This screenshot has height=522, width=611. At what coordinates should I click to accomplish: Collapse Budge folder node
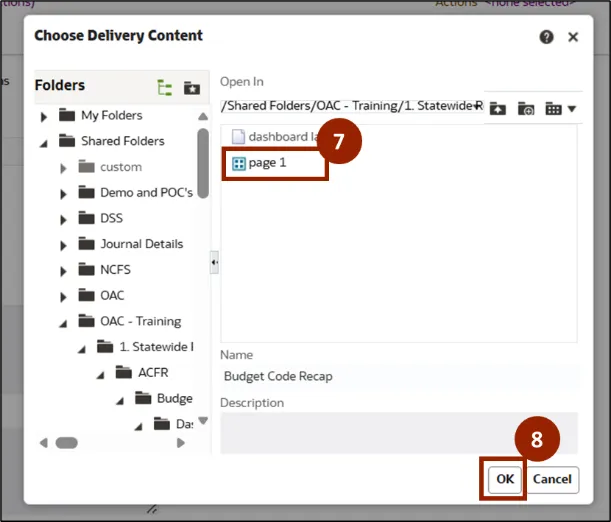pyautogui.click(x=120, y=400)
